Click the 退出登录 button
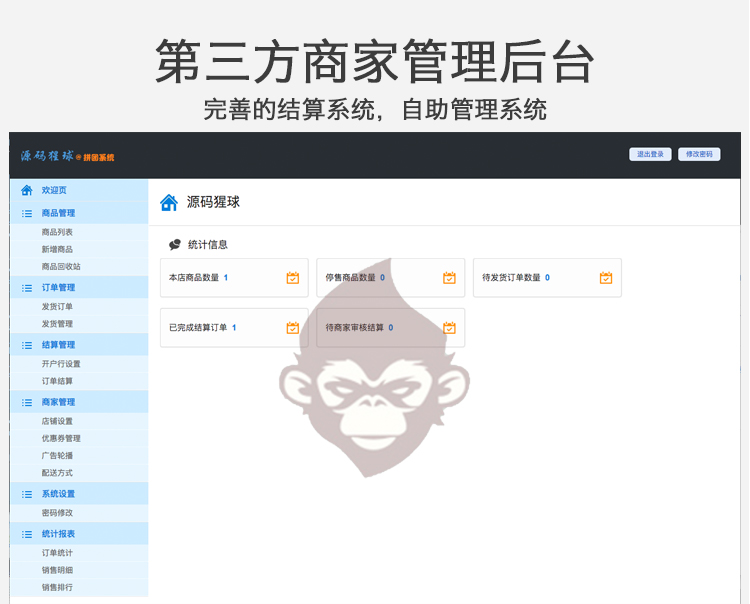Viewport: 750px width, 604px height. (x=650, y=154)
